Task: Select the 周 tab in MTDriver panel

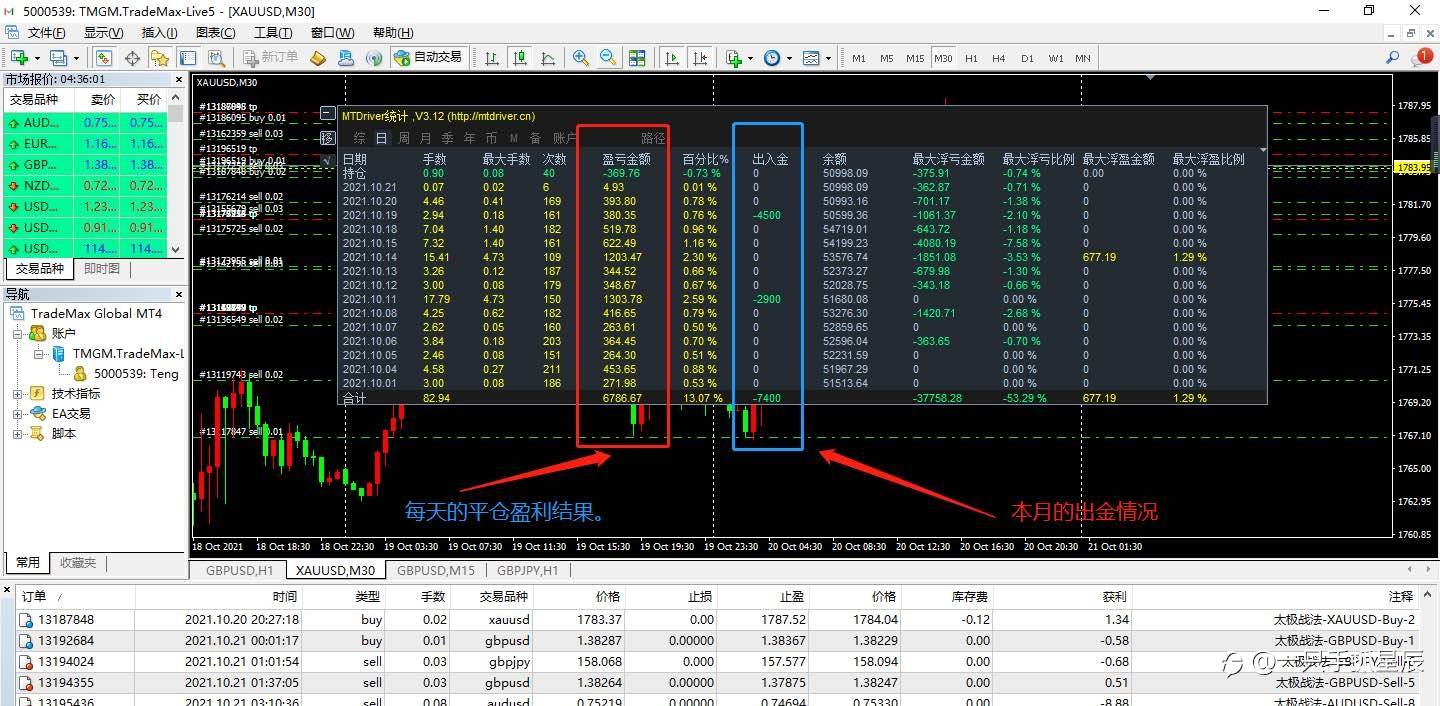Action: pyautogui.click(x=404, y=138)
